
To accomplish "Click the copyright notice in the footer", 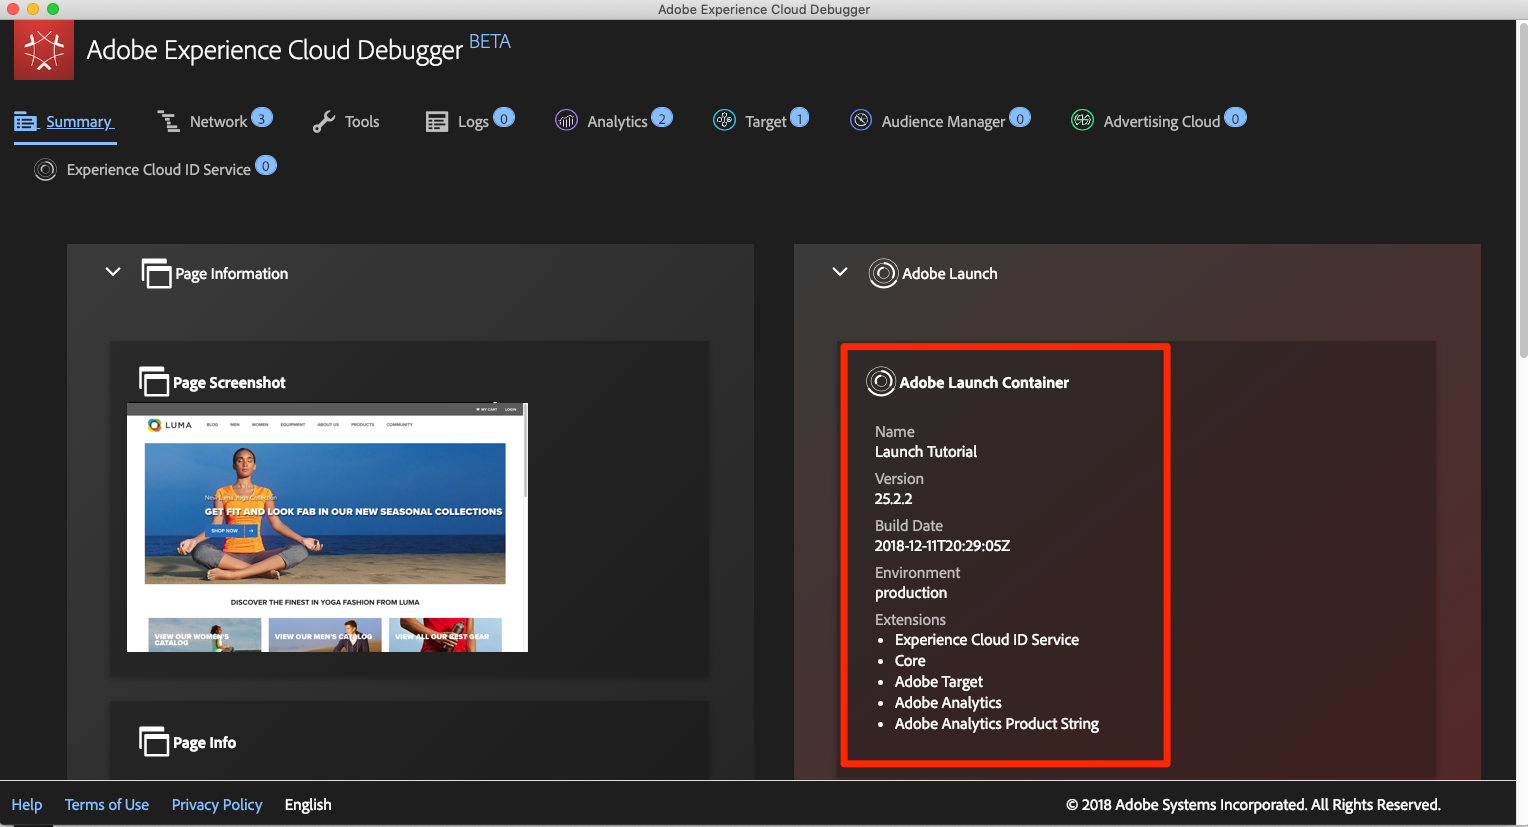I will tap(1253, 805).
